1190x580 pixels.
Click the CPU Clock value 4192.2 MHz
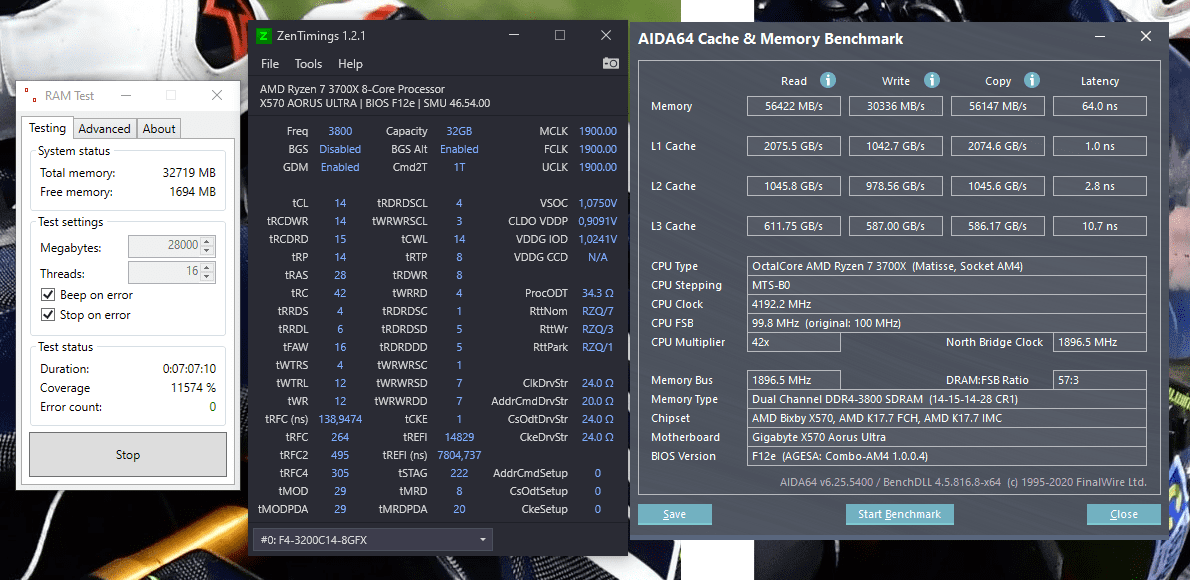pyautogui.click(x=946, y=304)
